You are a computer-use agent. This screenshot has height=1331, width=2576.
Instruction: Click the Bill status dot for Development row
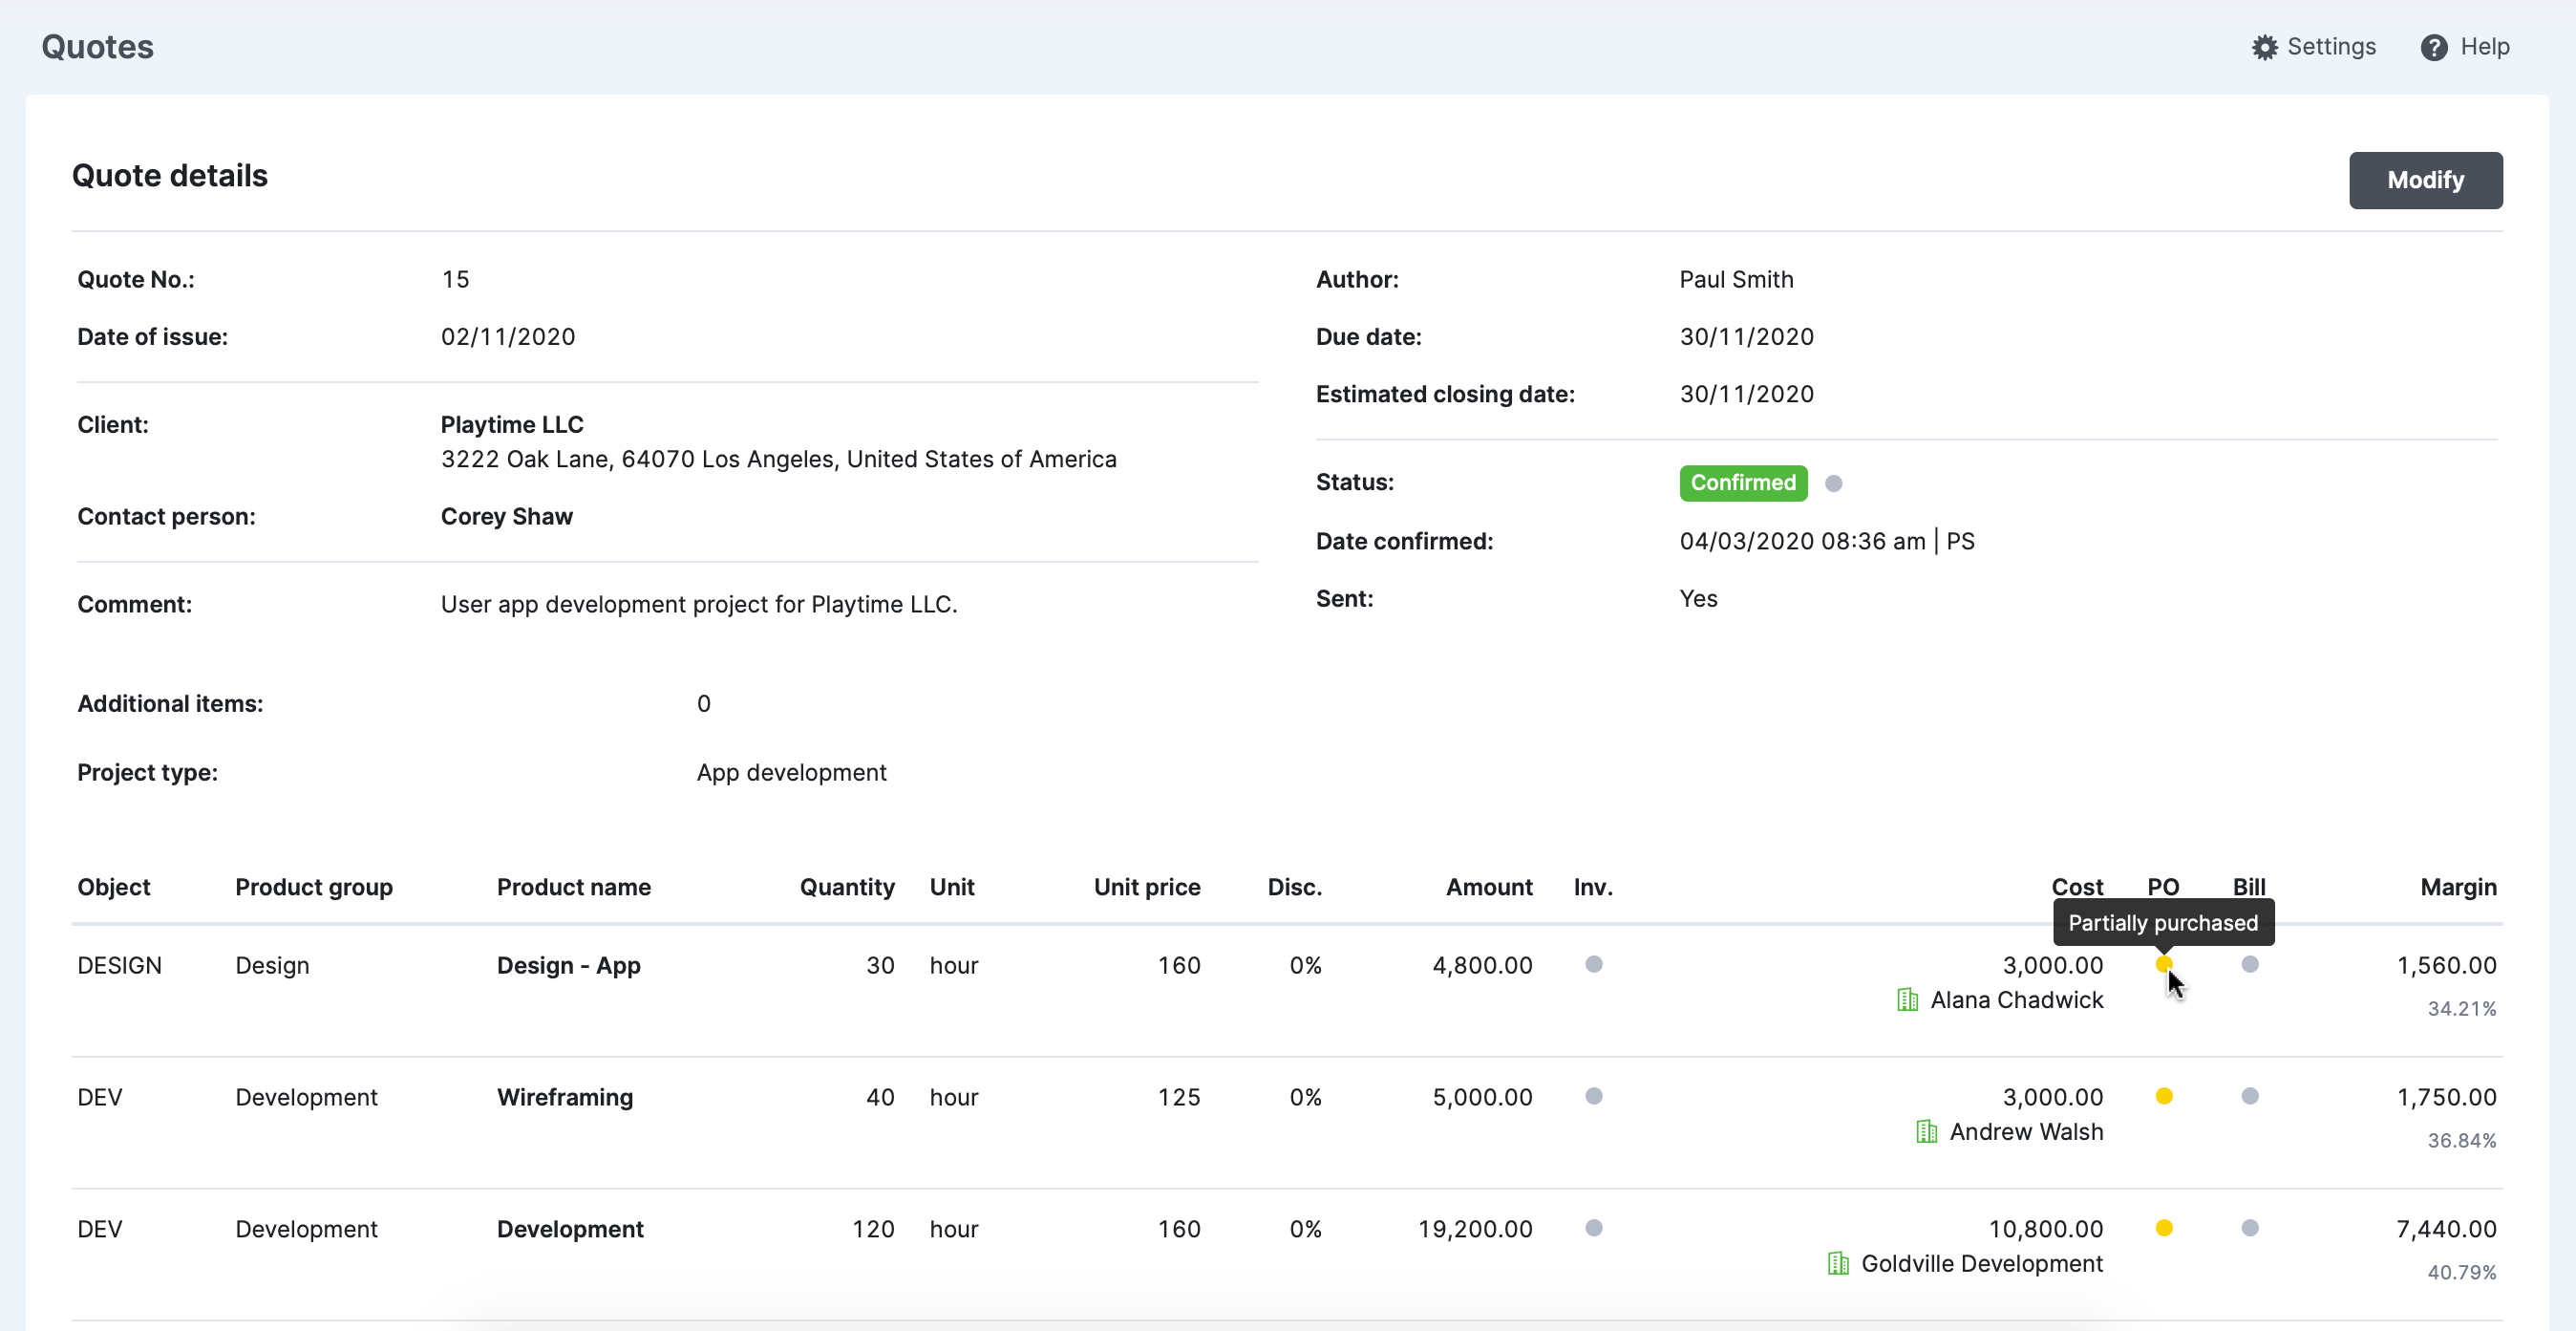point(2250,1228)
